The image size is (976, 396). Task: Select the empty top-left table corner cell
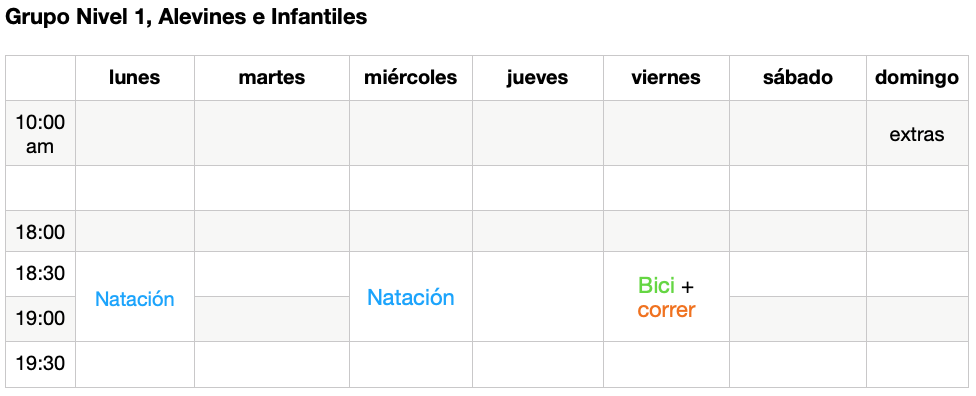tap(40, 78)
